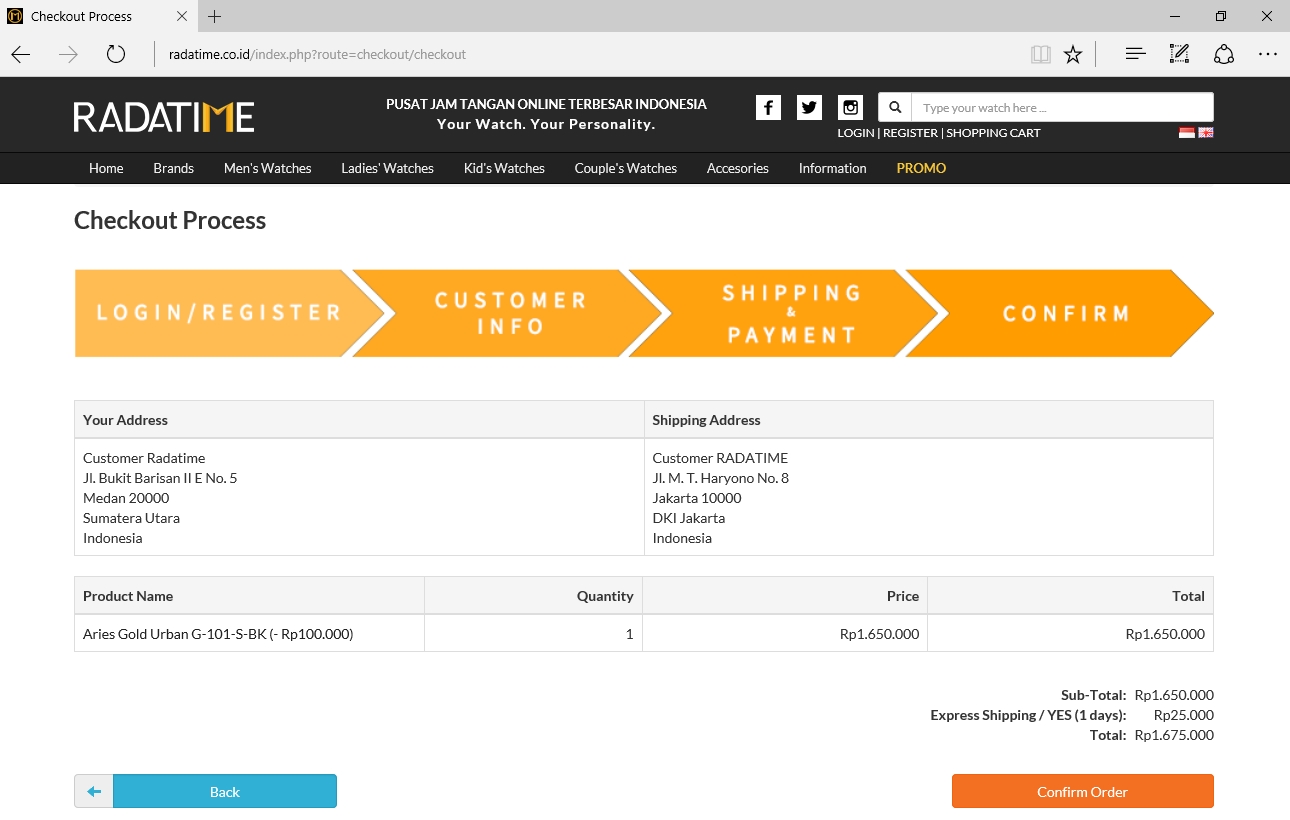Open Couple's Watches menu

[626, 168]
